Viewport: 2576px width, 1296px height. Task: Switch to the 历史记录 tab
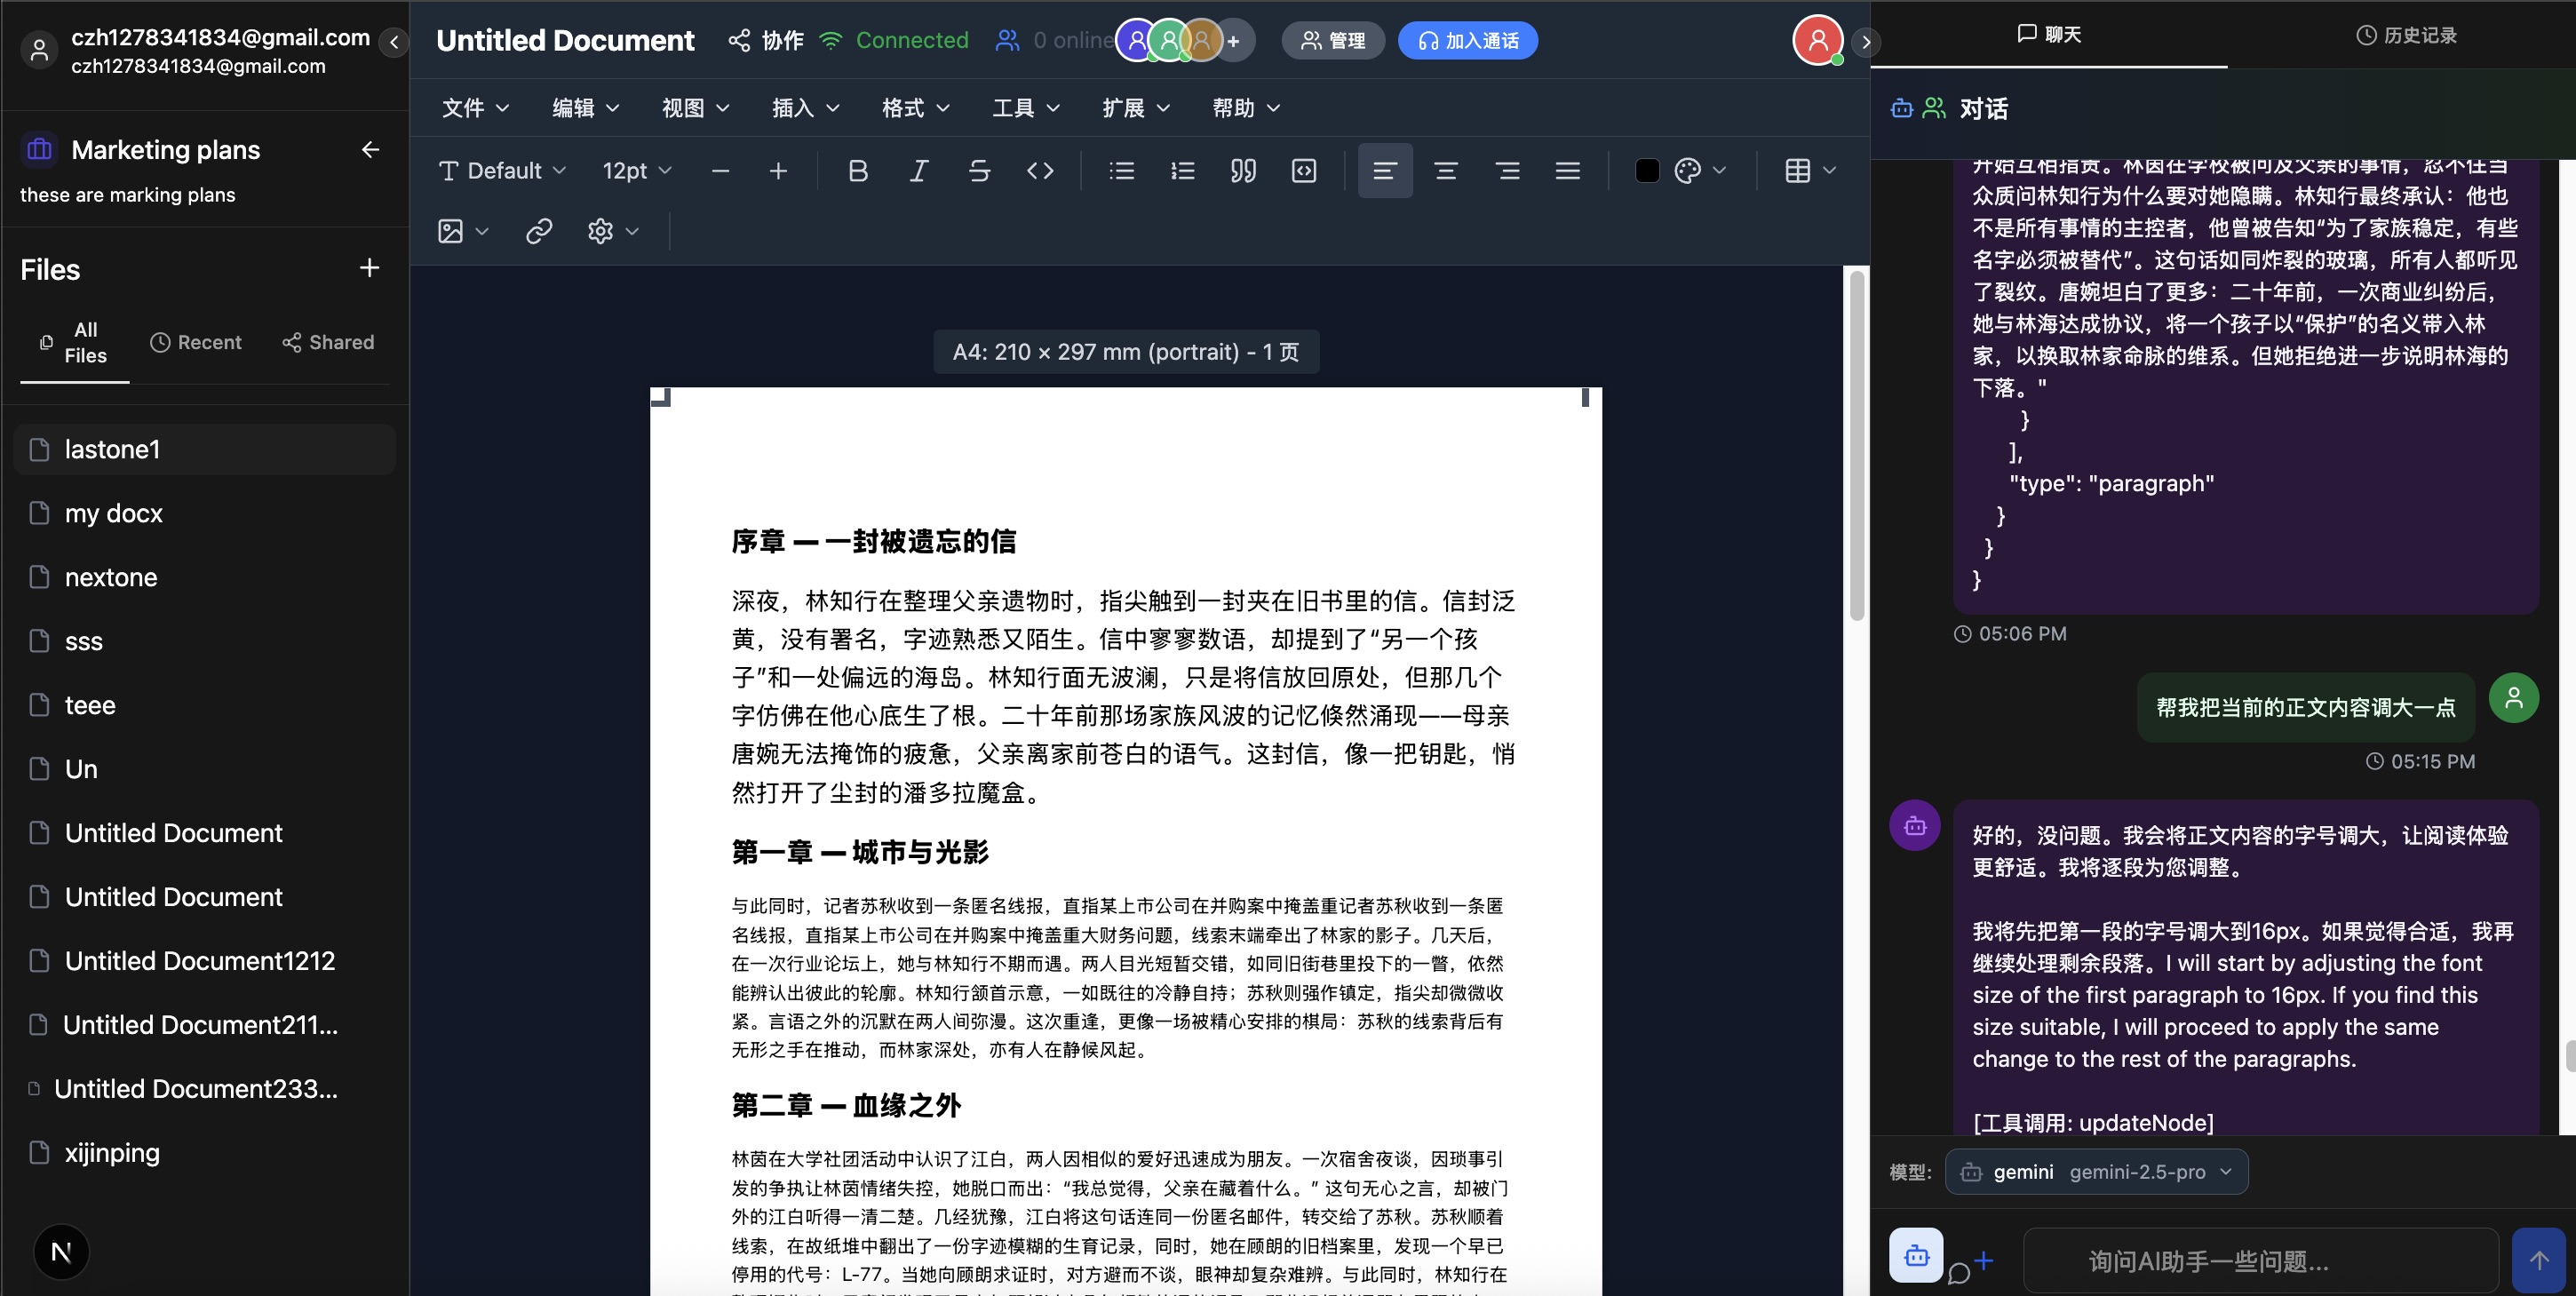pos(2405,34)
